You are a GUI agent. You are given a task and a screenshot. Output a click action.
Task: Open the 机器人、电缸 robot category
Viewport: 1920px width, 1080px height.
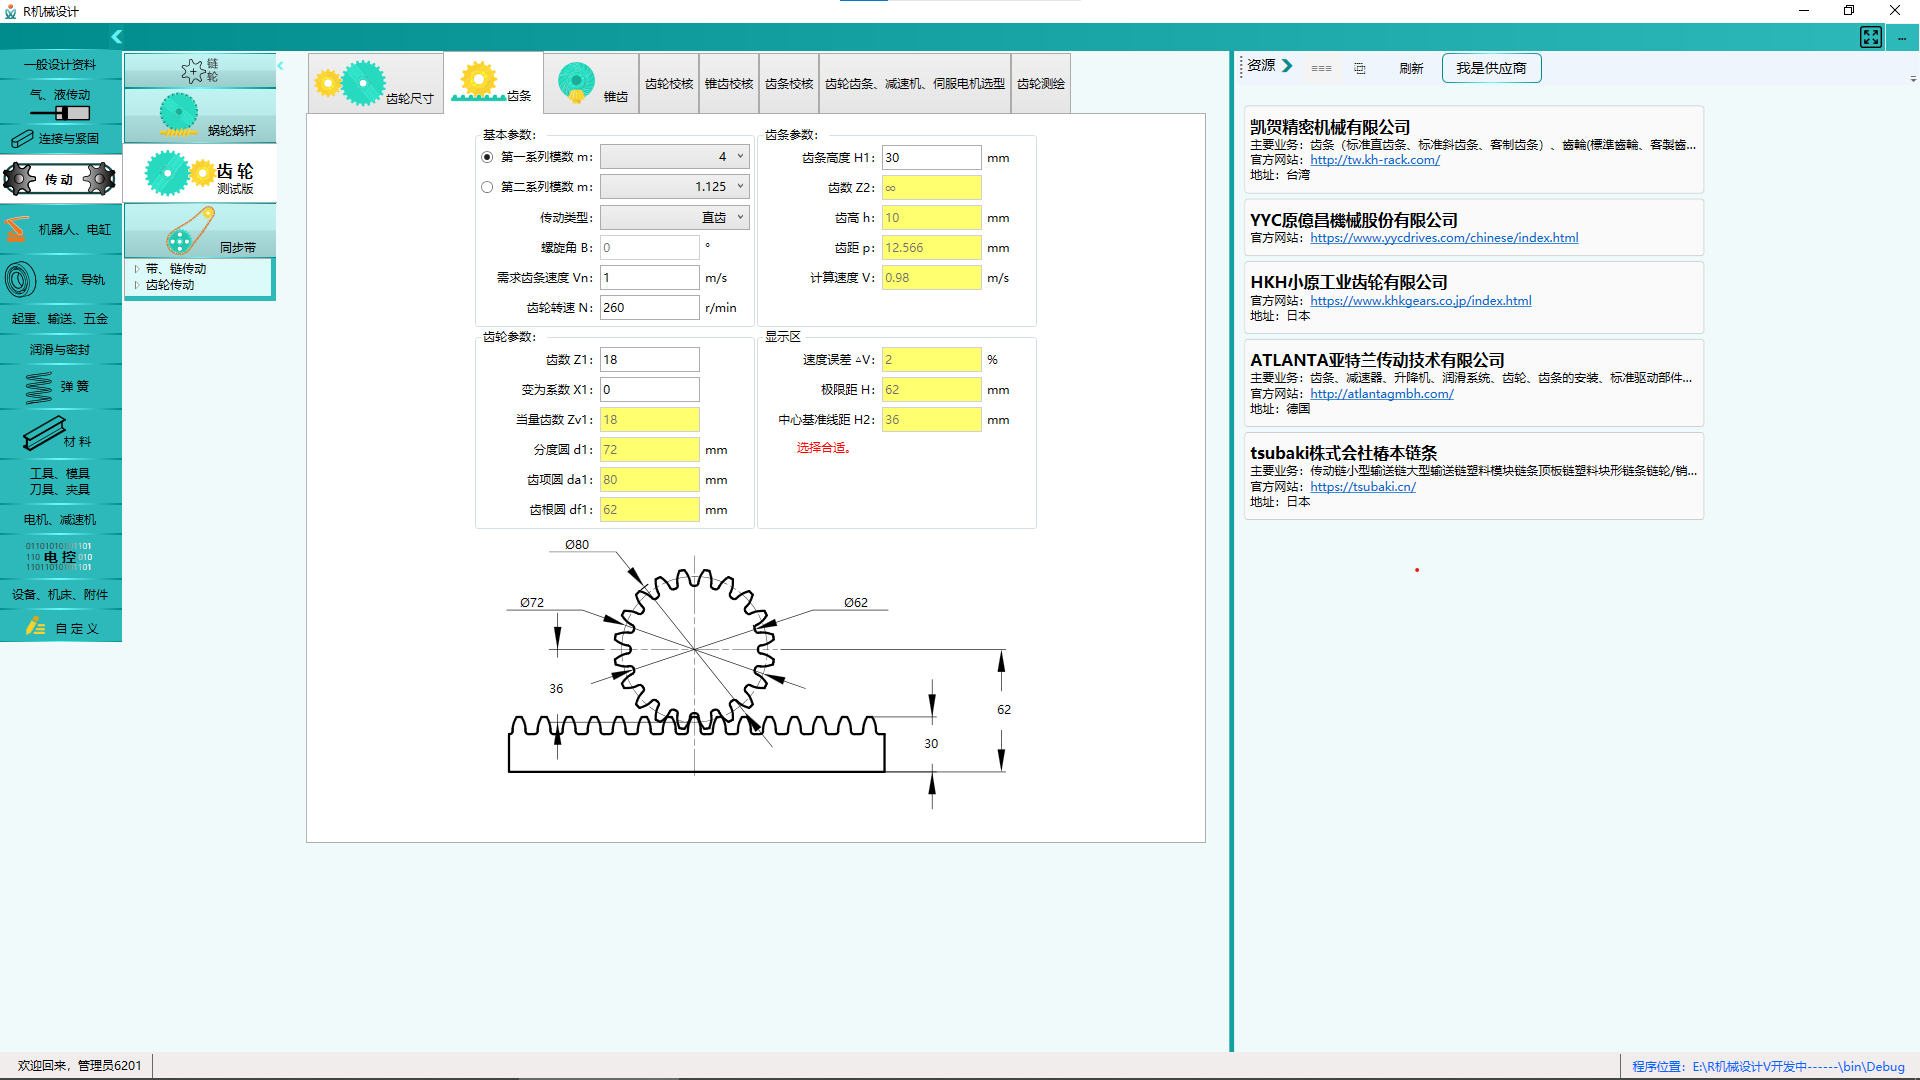coord(60,229)
